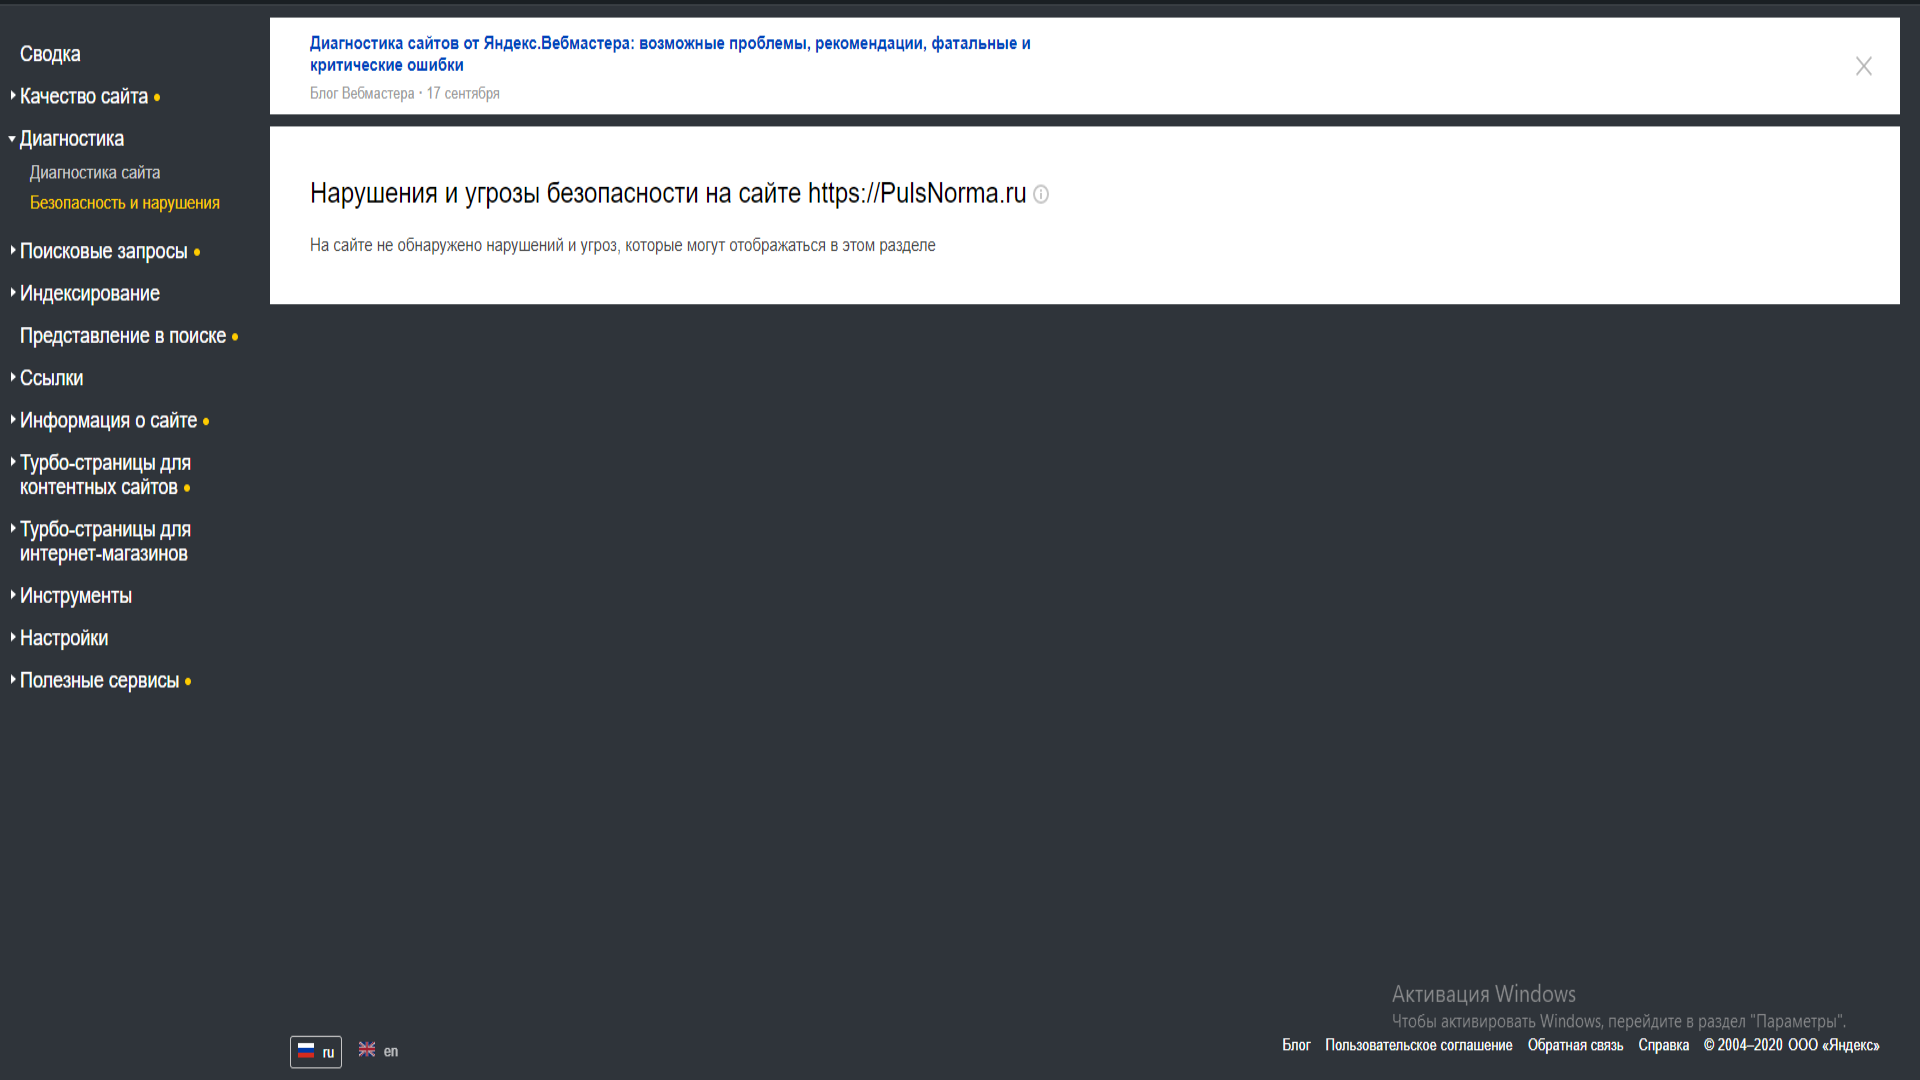Open blog post about Диагностика сайтов

(x=669, y=54)
